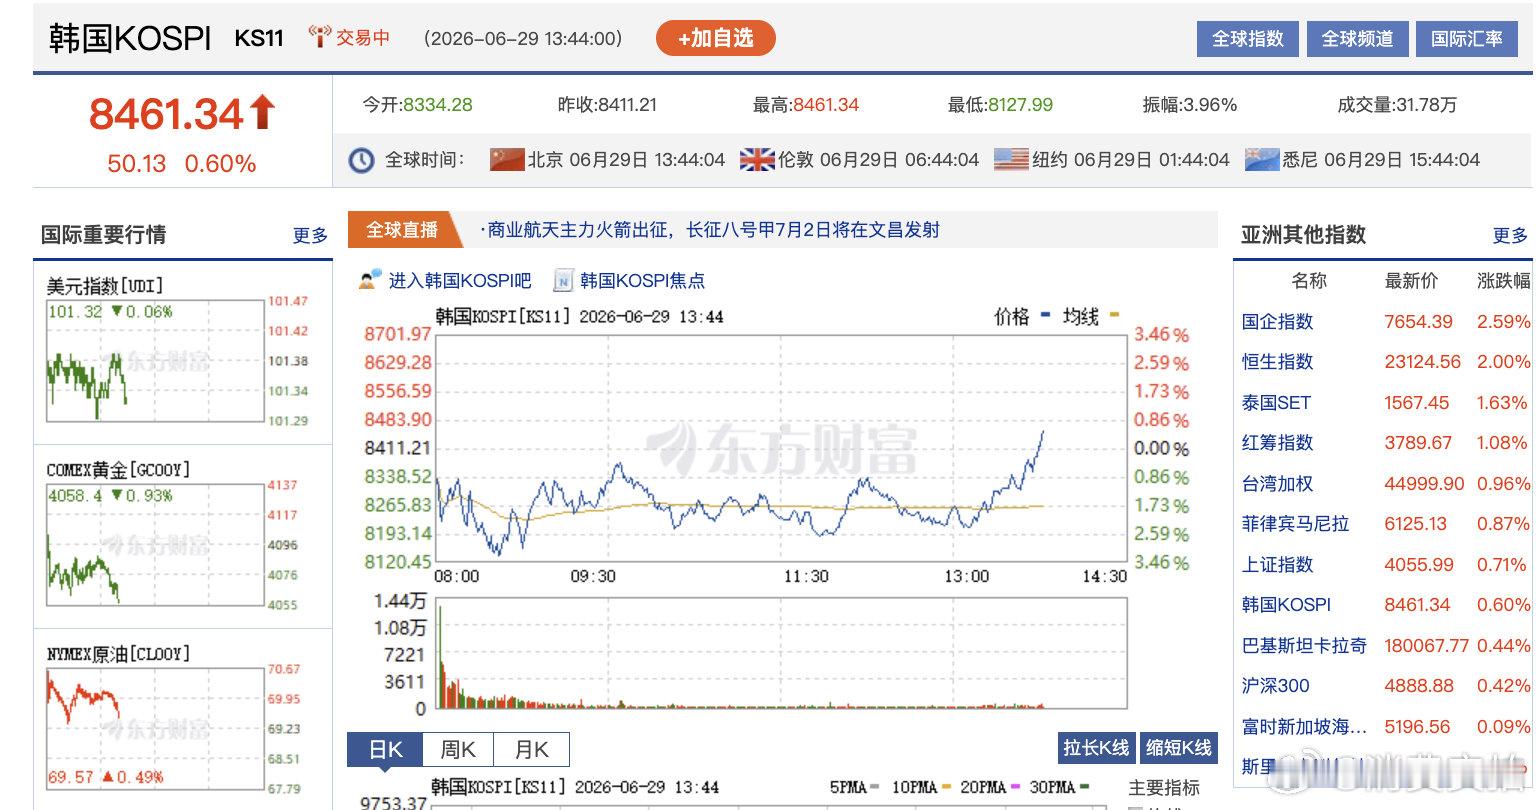Click the yellow 均线 legend marker
1540x810 pixels.
(1114, 315)
